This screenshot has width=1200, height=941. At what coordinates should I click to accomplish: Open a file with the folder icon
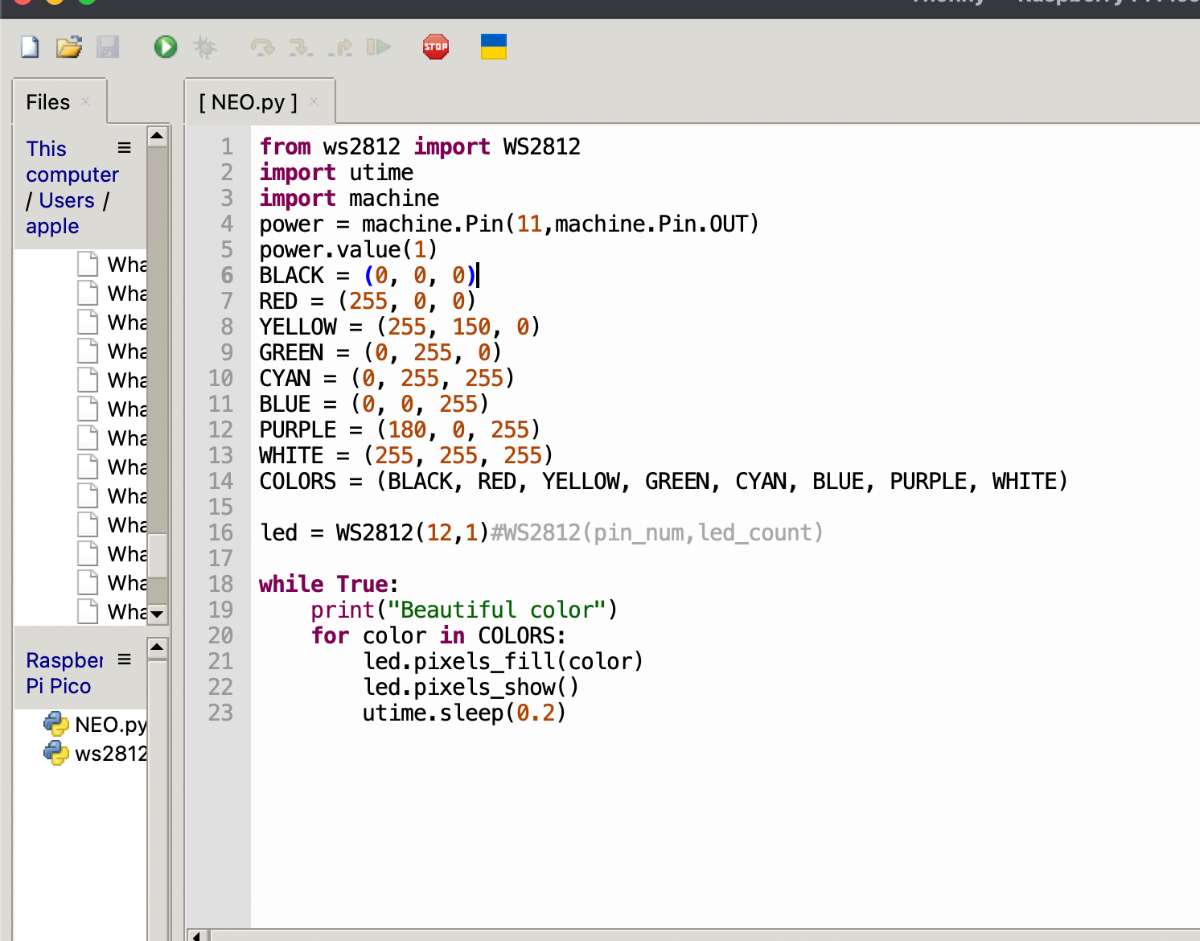pos(68,46)
